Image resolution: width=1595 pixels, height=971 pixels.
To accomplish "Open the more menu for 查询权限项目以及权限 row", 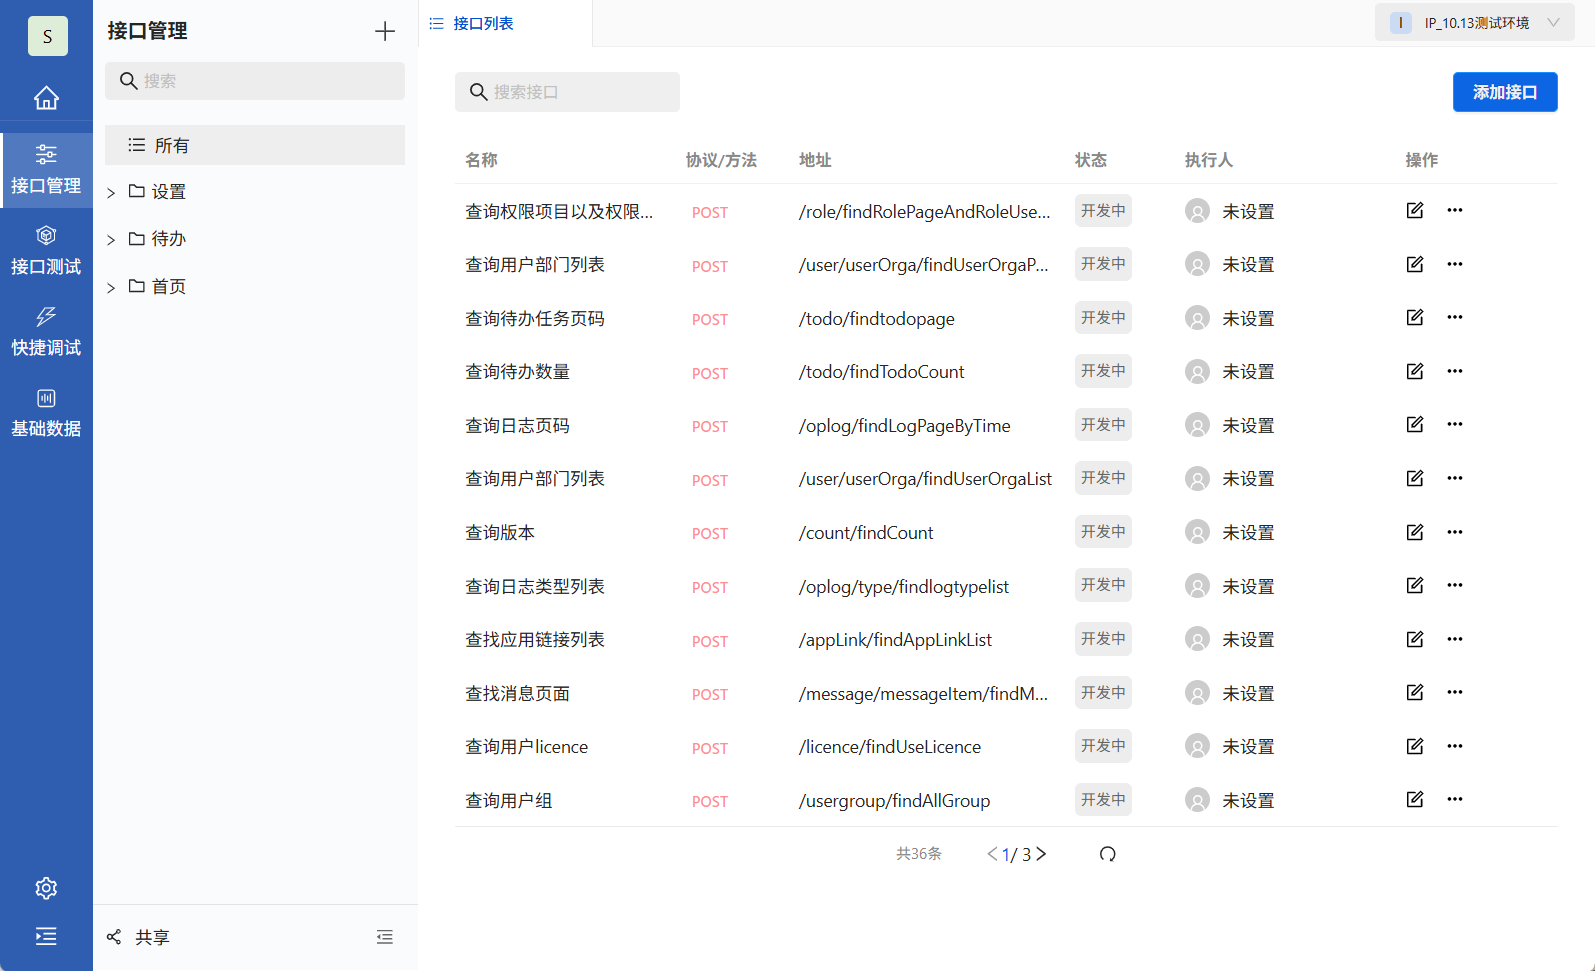I will pos(1455,210).
